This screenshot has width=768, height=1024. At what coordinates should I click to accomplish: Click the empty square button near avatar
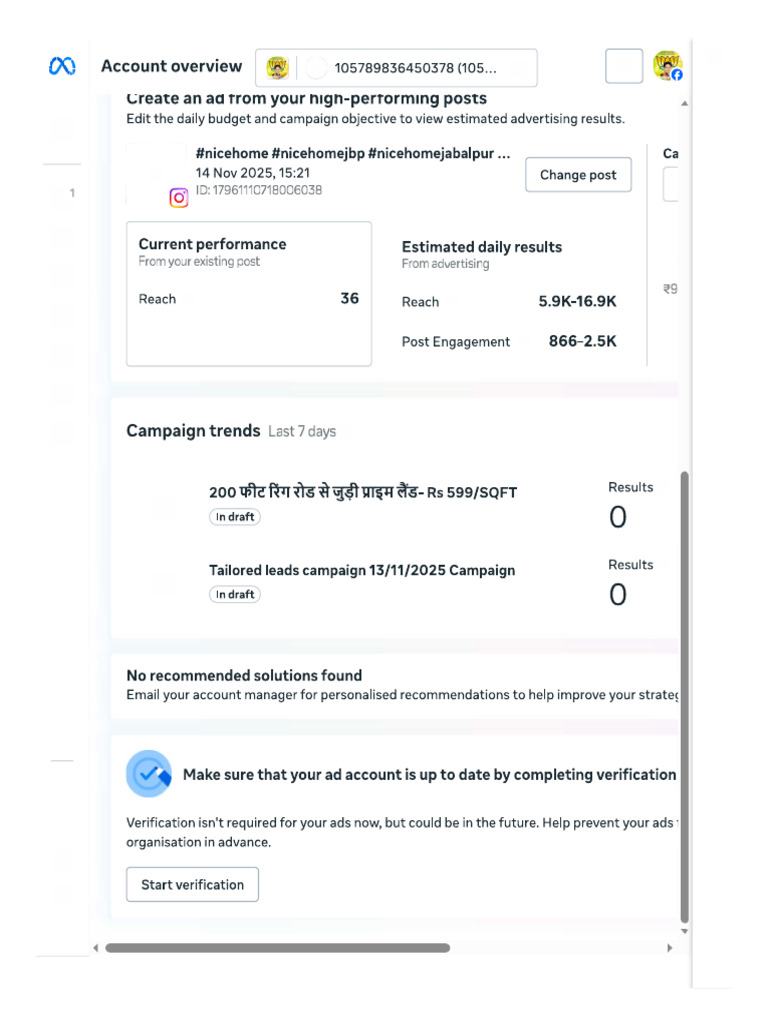tap(624, 66)
